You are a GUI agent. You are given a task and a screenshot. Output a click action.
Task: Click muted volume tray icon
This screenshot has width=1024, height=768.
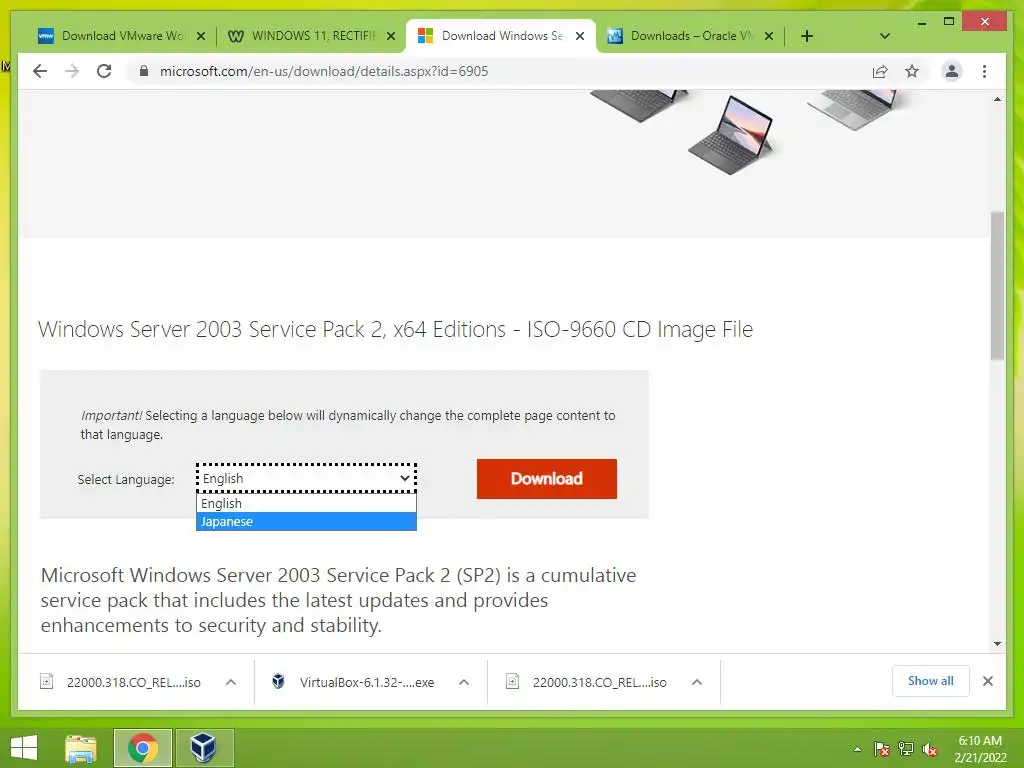(930, 750)
